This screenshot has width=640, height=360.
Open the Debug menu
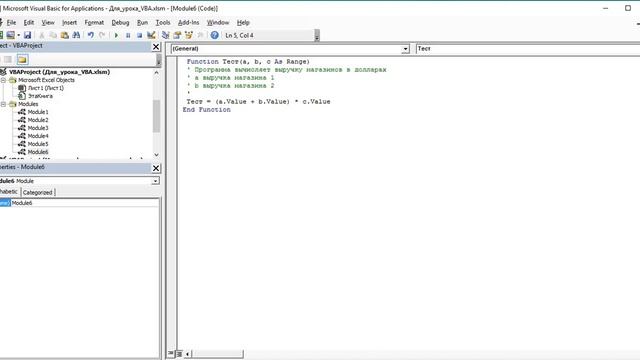click(120, 22)
